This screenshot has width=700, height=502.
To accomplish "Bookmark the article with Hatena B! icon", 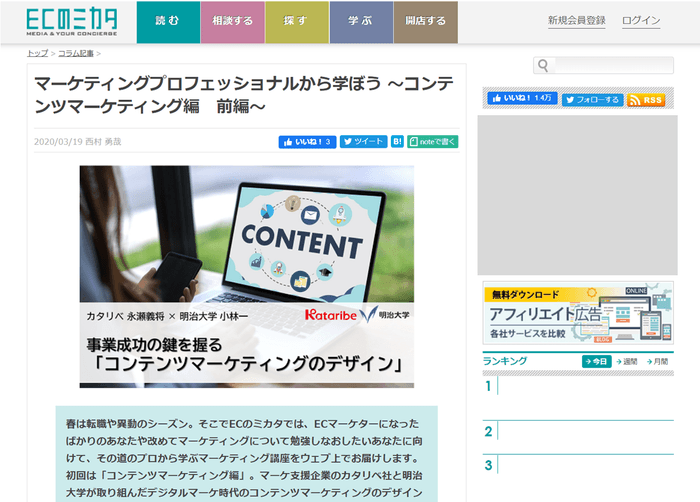I will [x=398, y=142].
